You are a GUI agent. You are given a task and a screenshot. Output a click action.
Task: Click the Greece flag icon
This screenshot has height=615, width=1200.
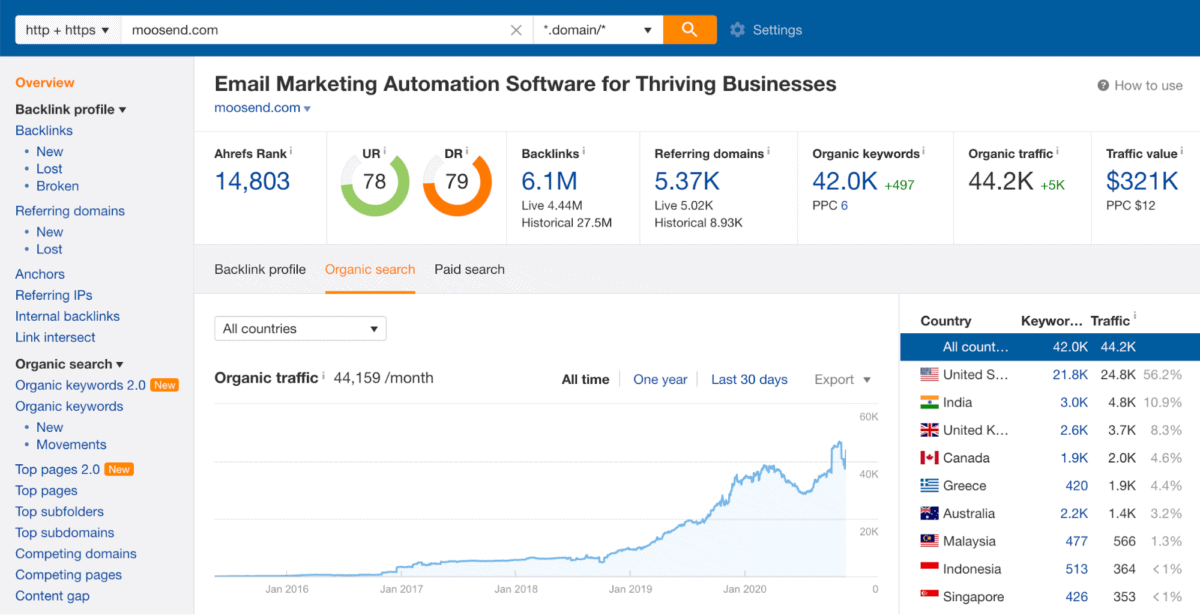(929, 486)
